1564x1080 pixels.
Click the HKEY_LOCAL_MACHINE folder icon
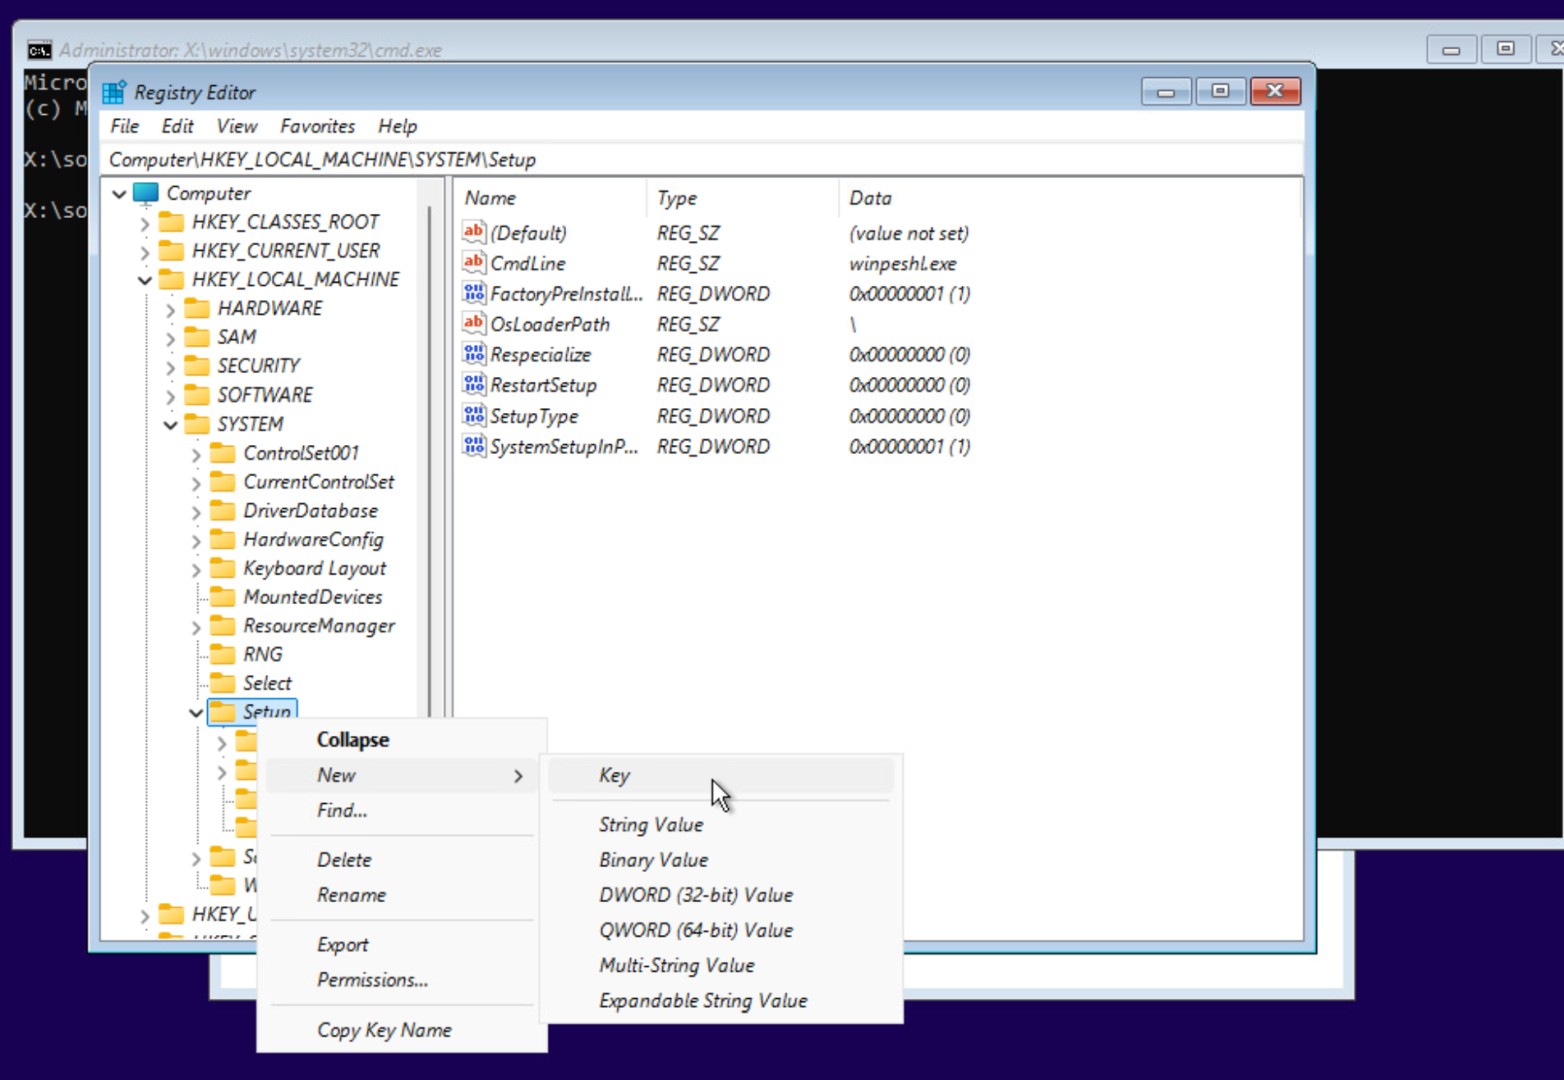(x=172, y=279)
